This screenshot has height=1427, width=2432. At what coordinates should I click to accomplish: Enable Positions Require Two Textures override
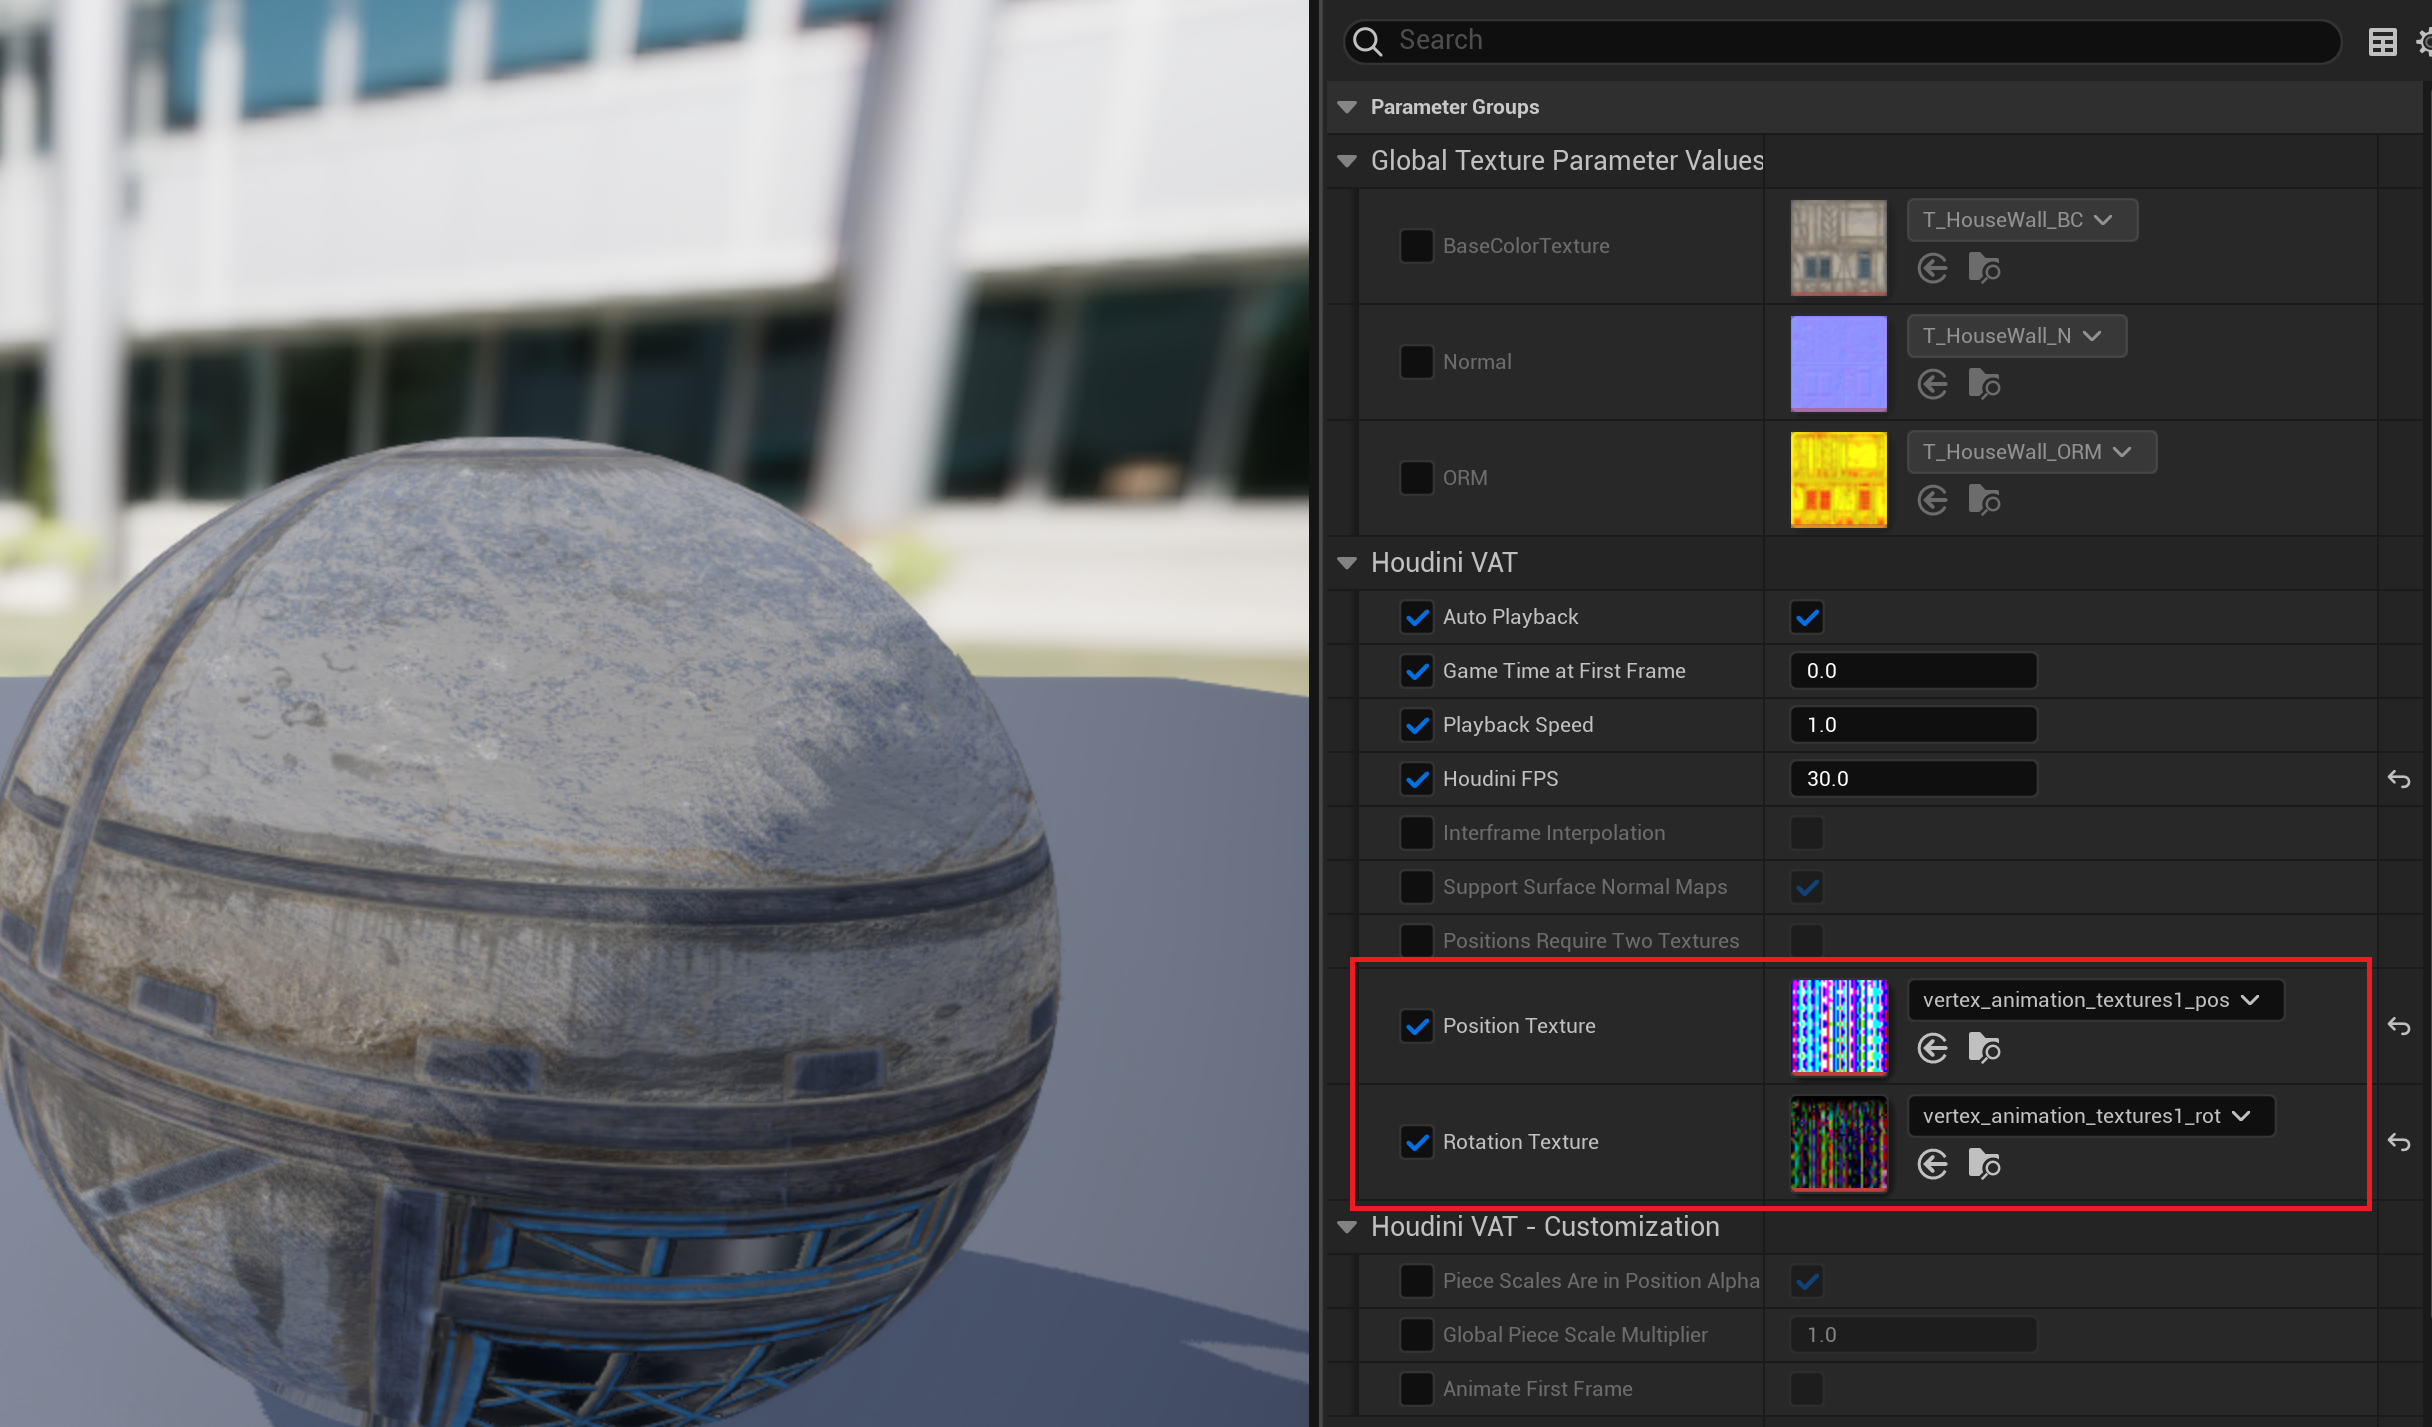[1416, 941]
